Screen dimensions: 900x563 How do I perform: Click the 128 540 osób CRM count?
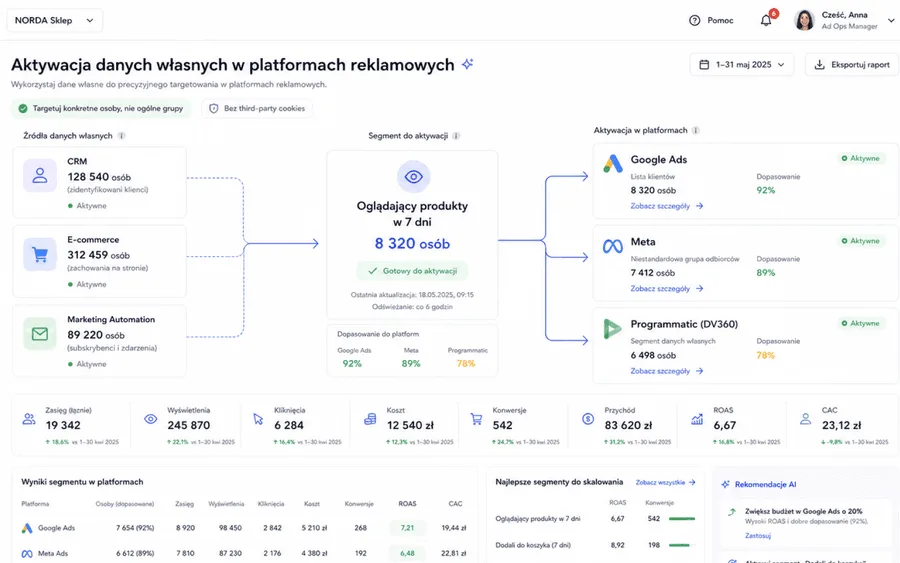[99, 177]
